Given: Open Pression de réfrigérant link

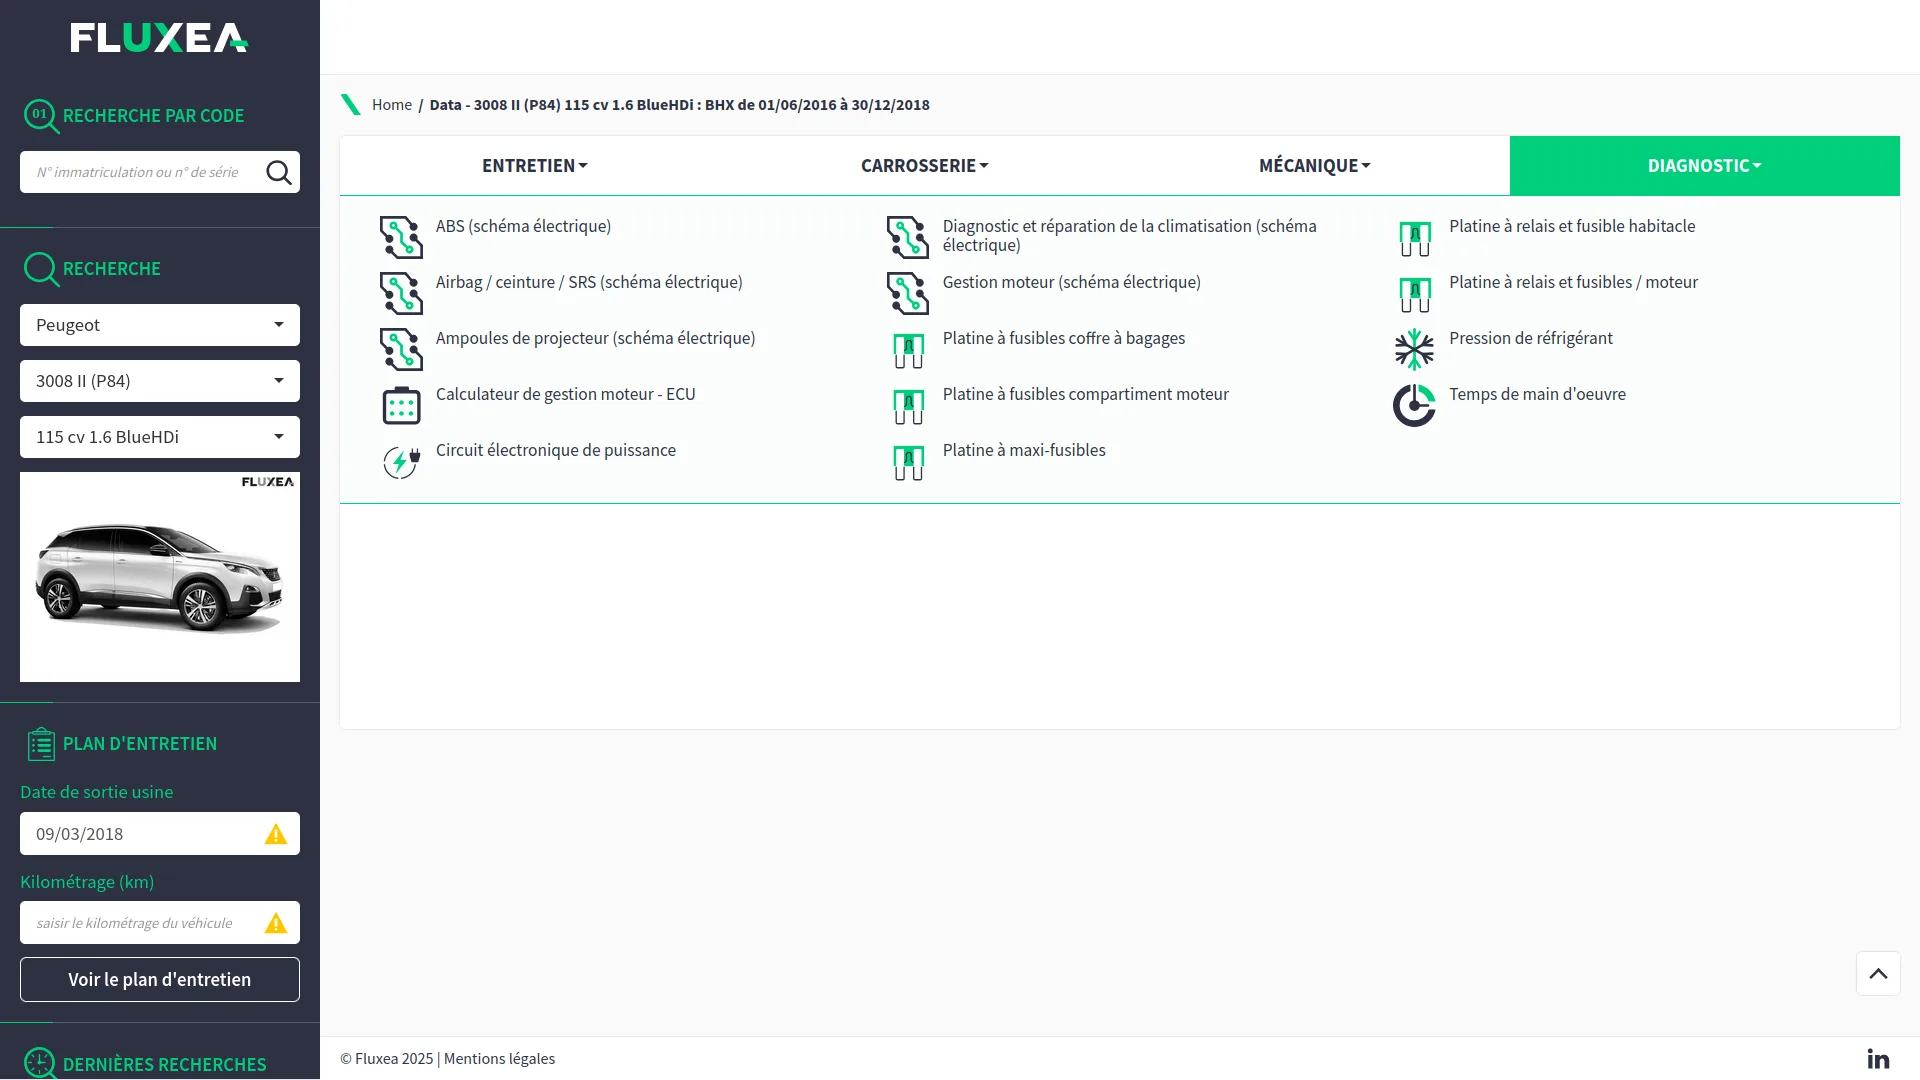Looking at the screenshot, I should coord(1530,338).
